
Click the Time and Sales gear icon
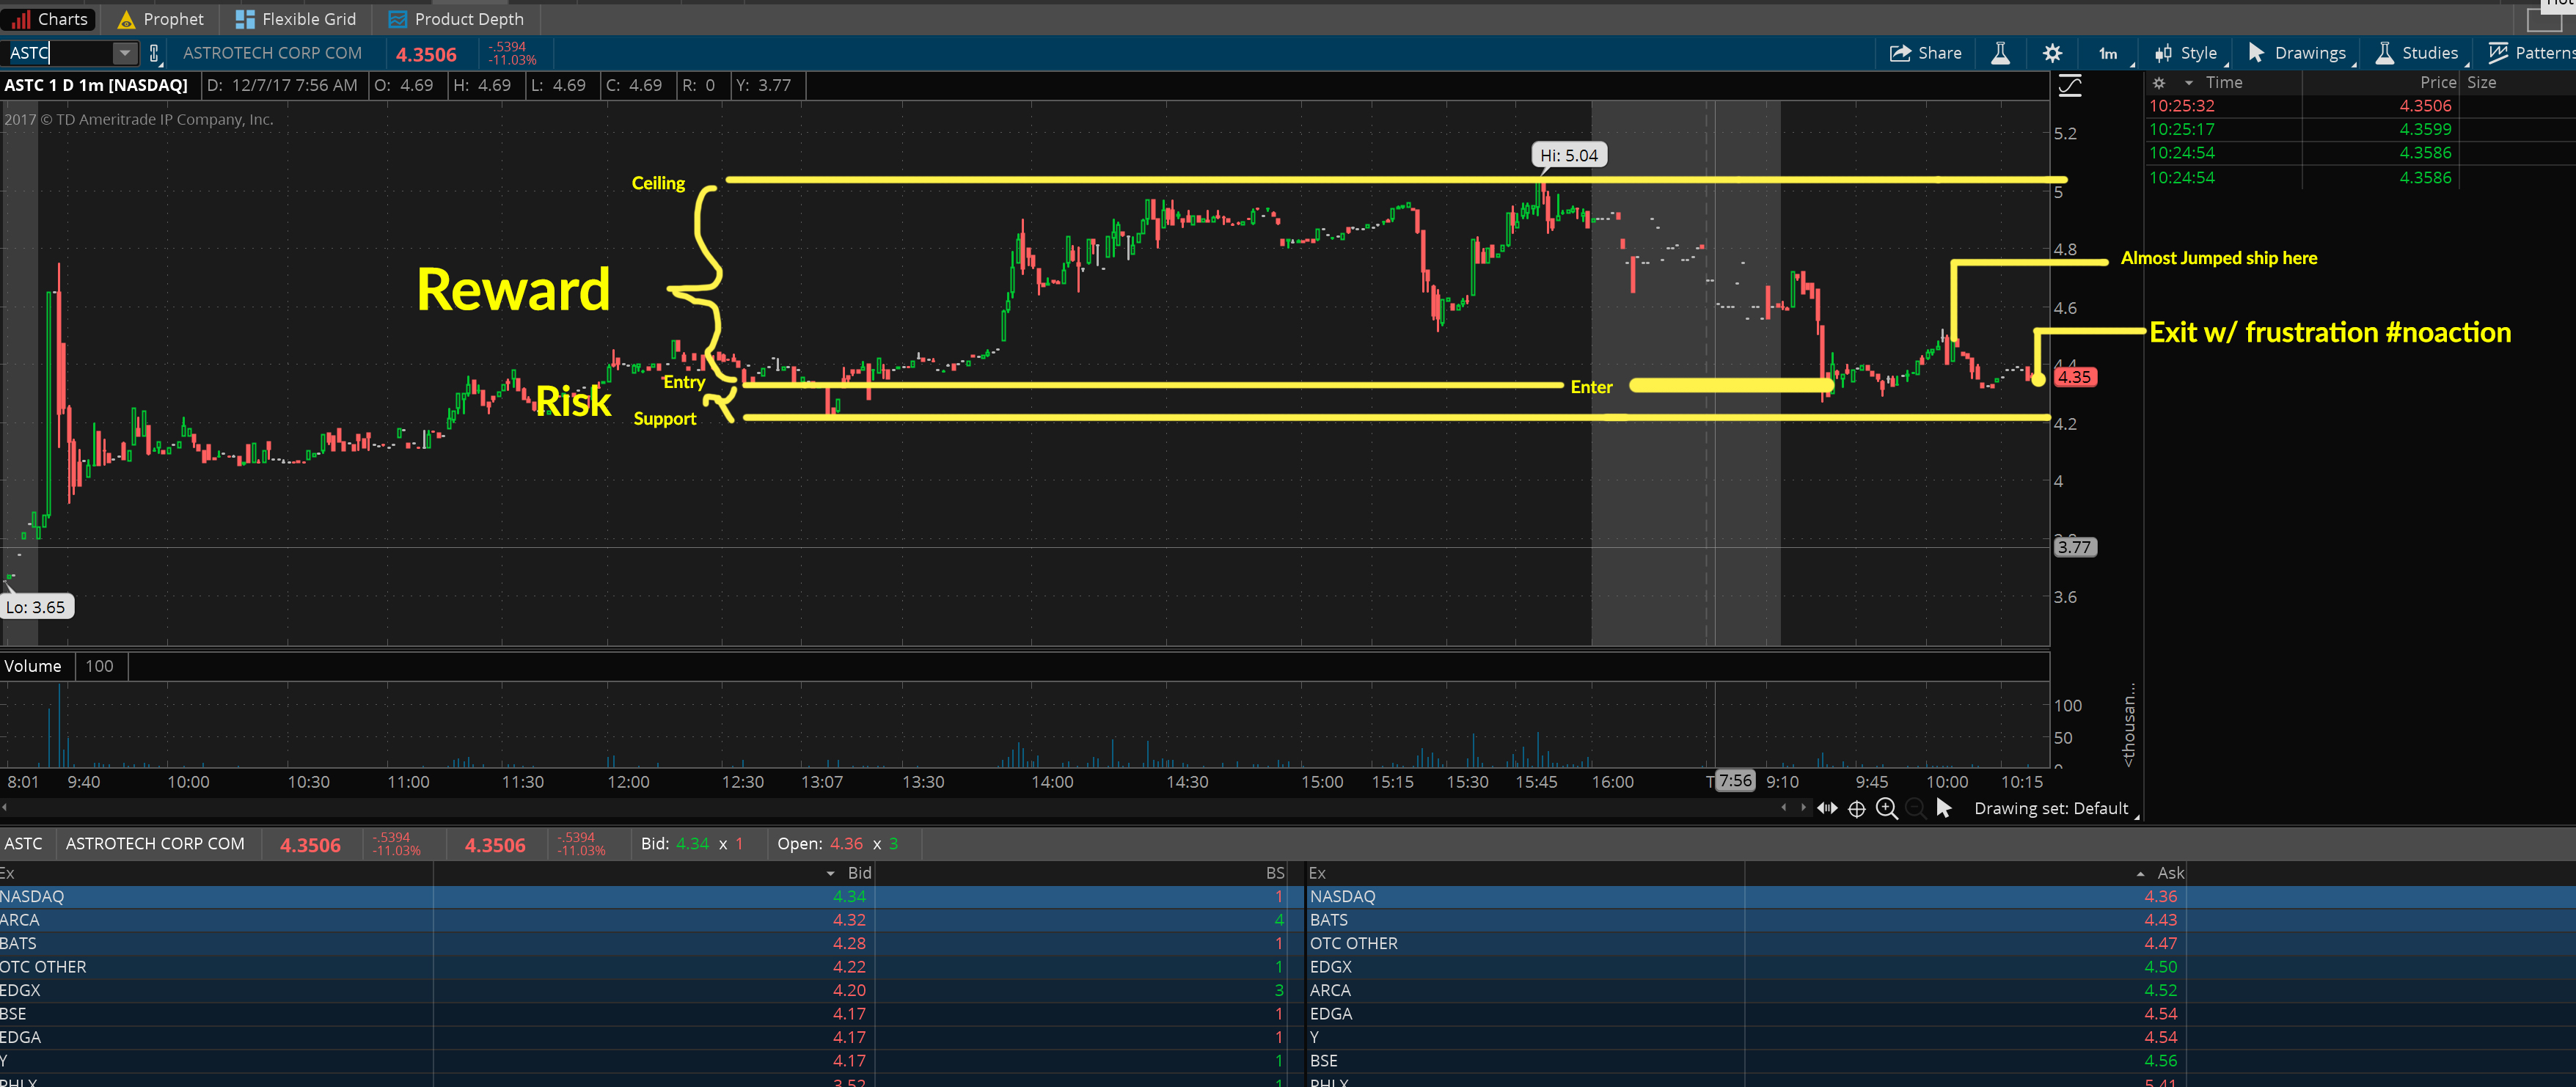pyautogui.click(x=2159, y=83)
